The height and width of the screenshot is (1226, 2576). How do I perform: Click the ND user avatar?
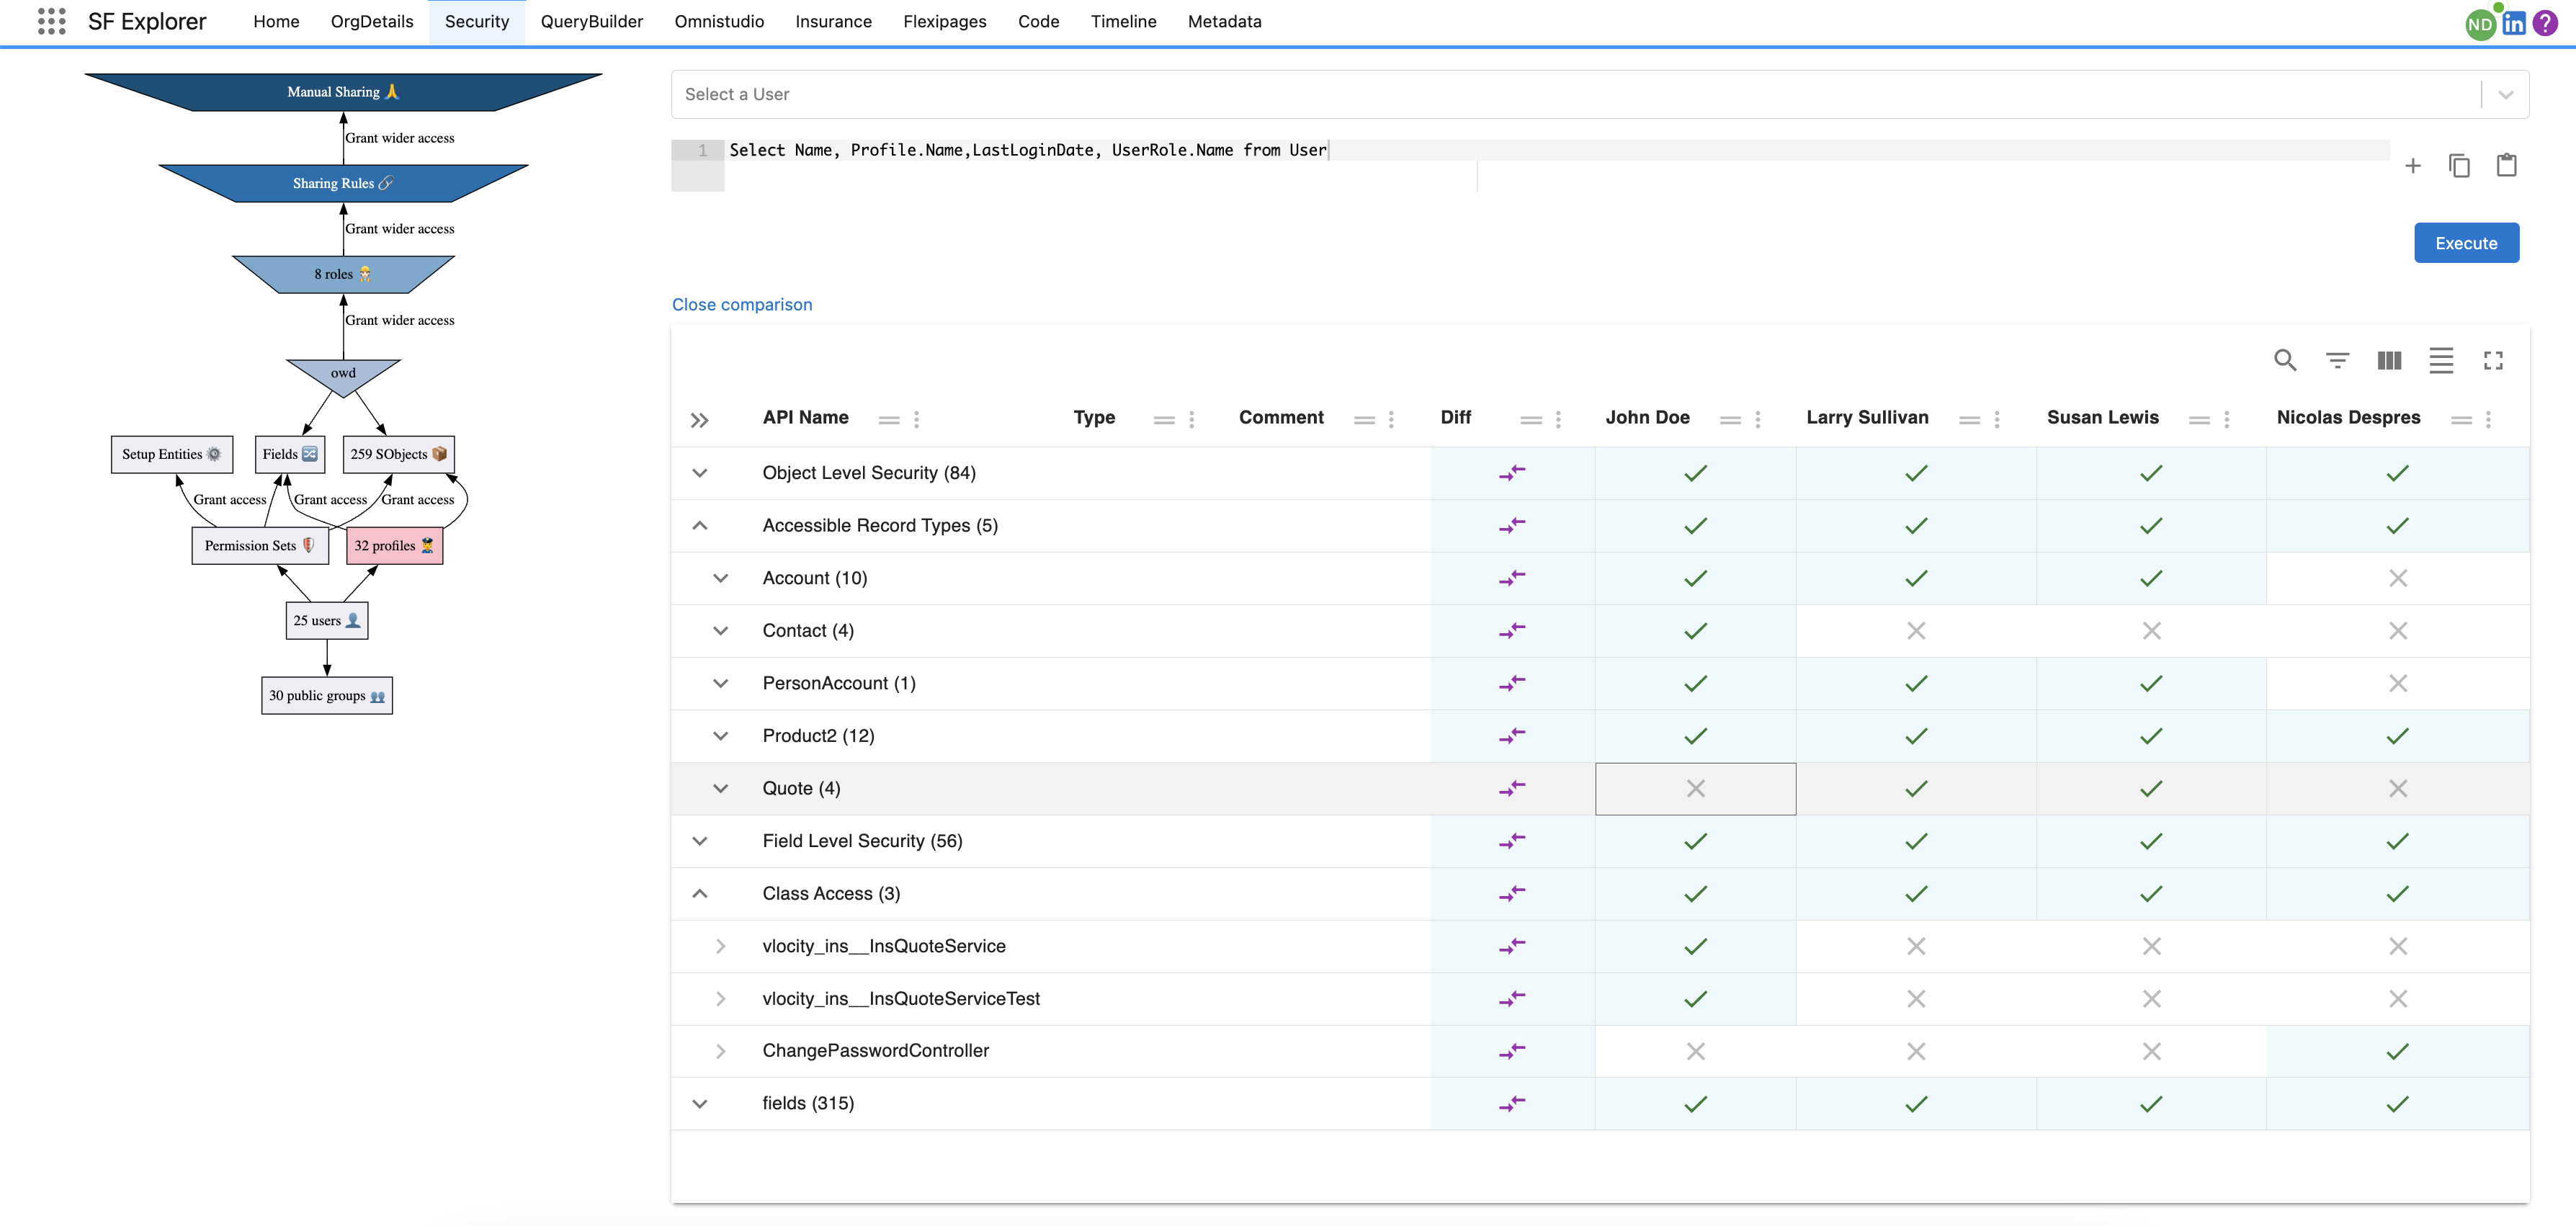tap(2480, 24)
